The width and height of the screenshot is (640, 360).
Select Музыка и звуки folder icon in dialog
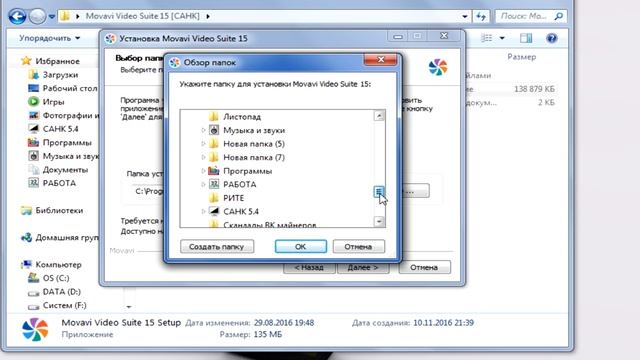pos(214,130)
